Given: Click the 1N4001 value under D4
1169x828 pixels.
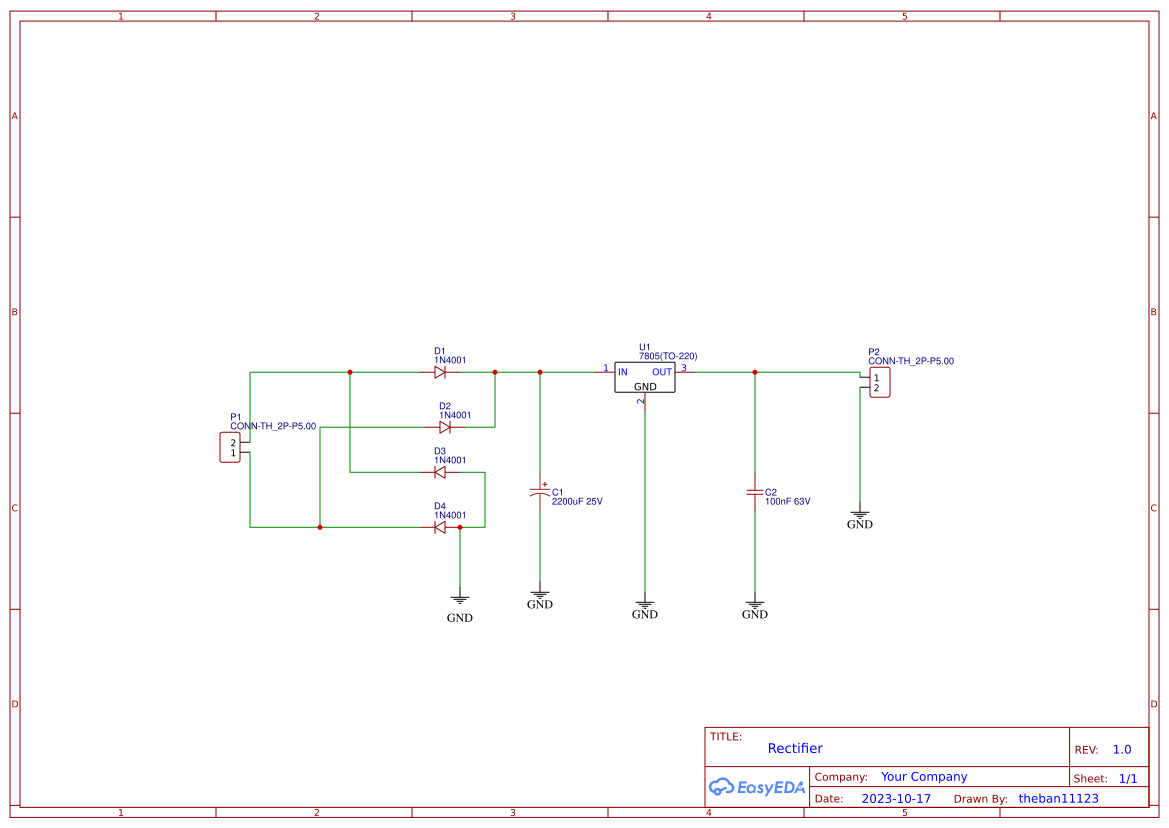Looking at the screenshot, I should pyautogui.click(x=450, y=515).
